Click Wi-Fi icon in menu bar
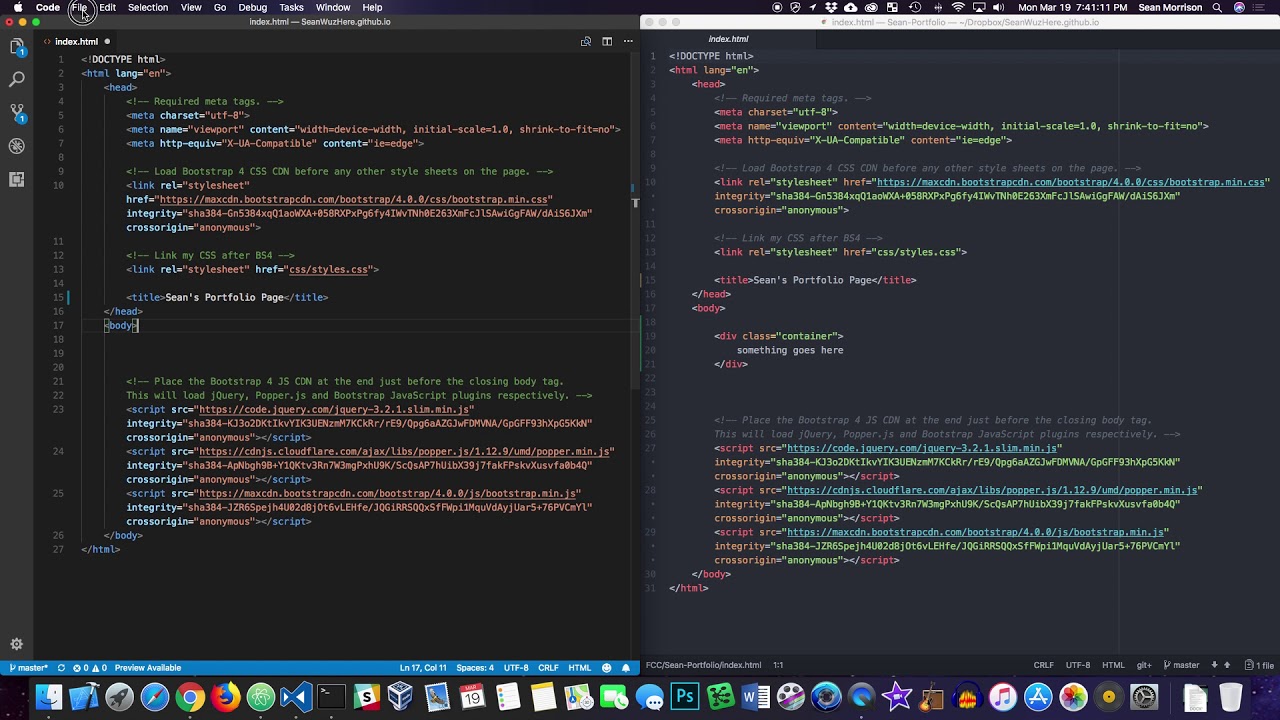This screenshot has width=1280, height=720. (x=958, y=7)
